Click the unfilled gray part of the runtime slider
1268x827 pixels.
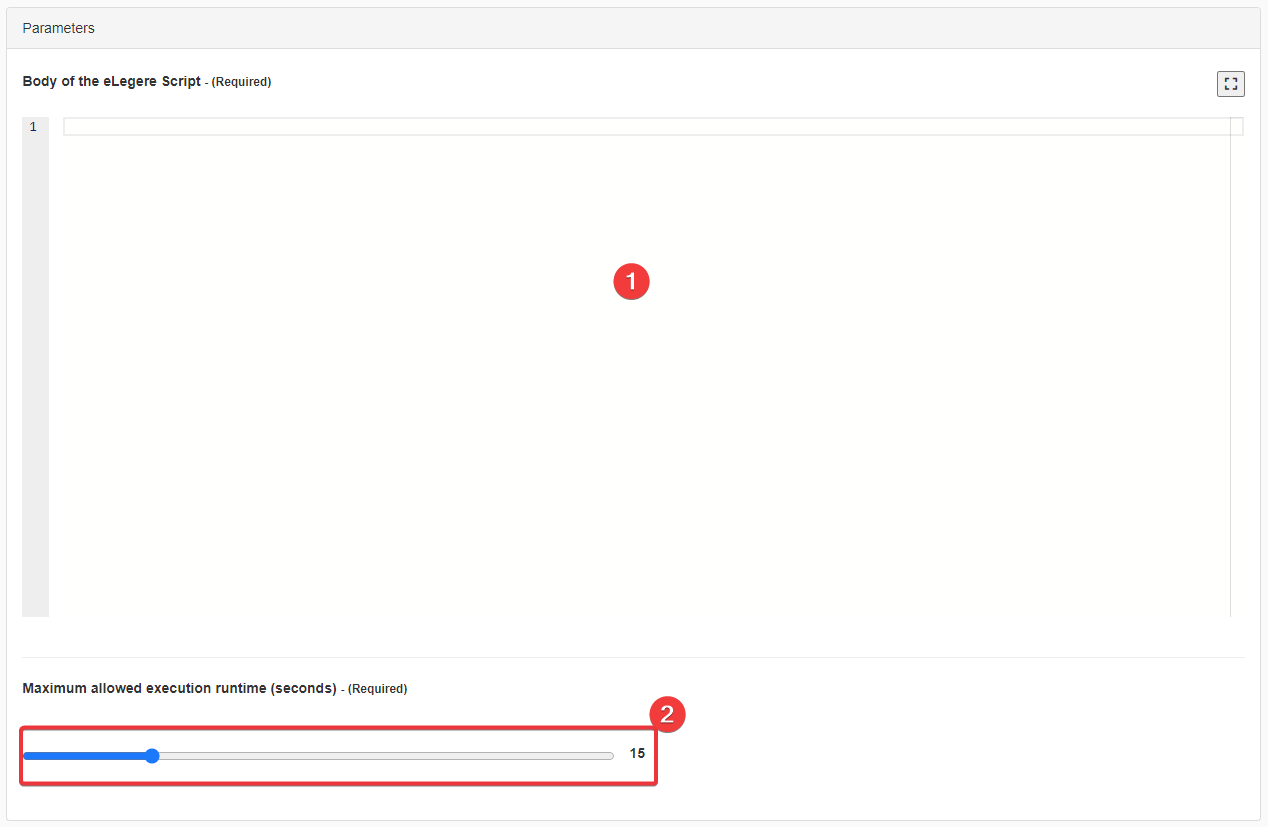tap(400, 756)
